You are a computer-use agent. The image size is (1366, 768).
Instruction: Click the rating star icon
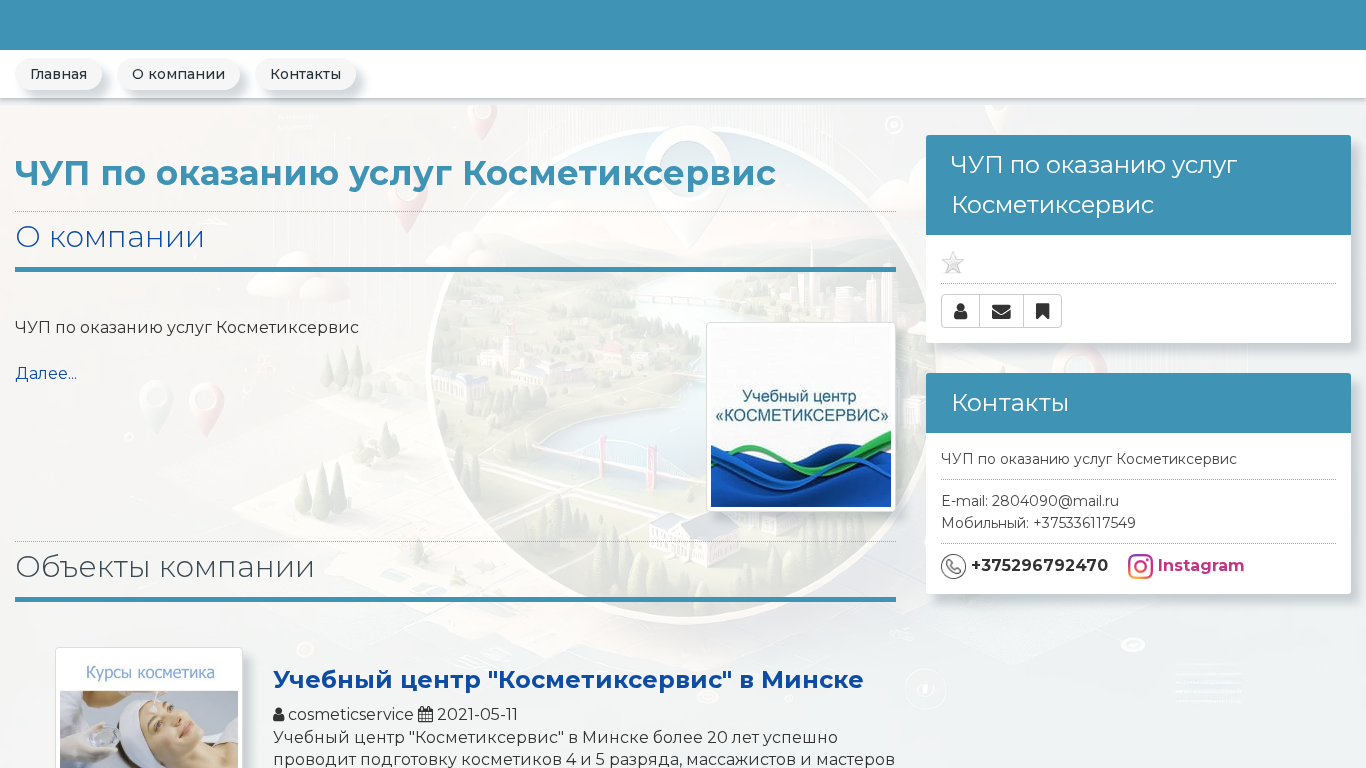coord(953,263)
